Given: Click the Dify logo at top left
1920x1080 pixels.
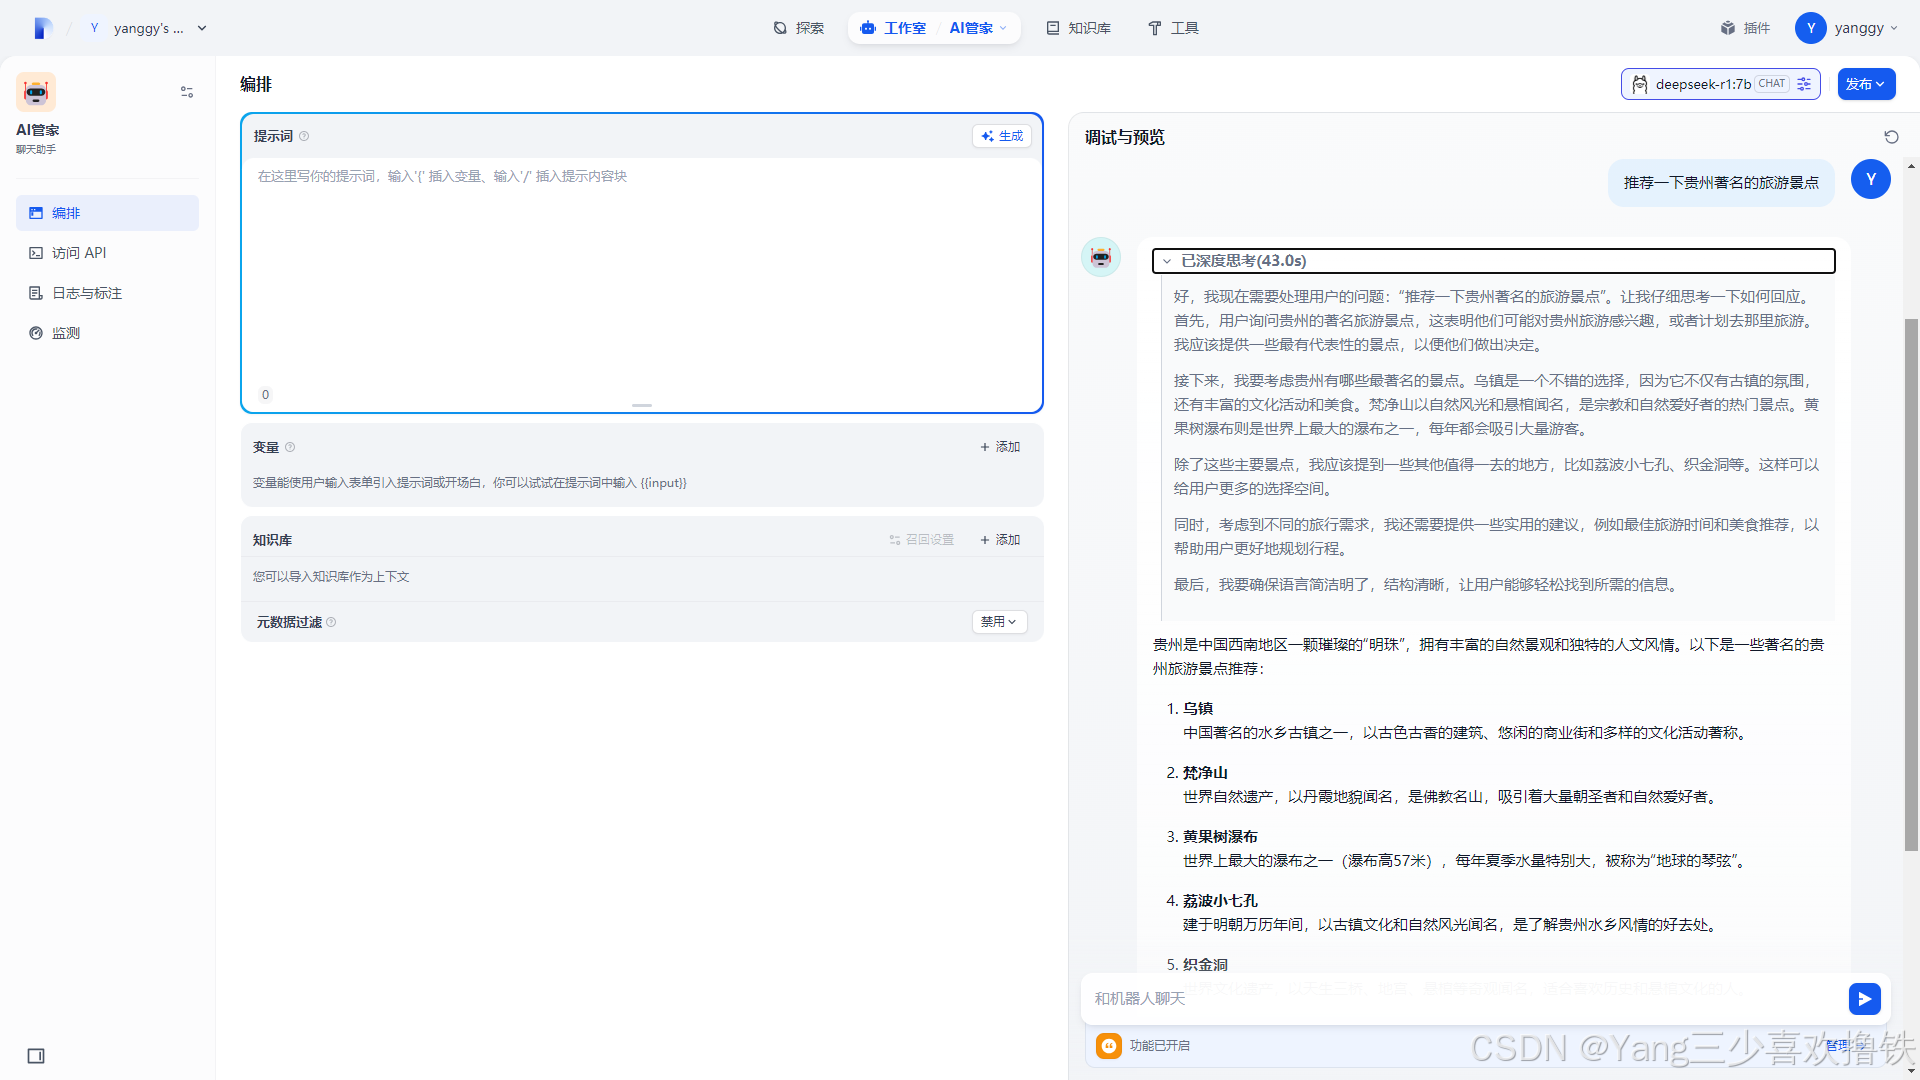Looking at the screenshot, I should coord(42,28).
